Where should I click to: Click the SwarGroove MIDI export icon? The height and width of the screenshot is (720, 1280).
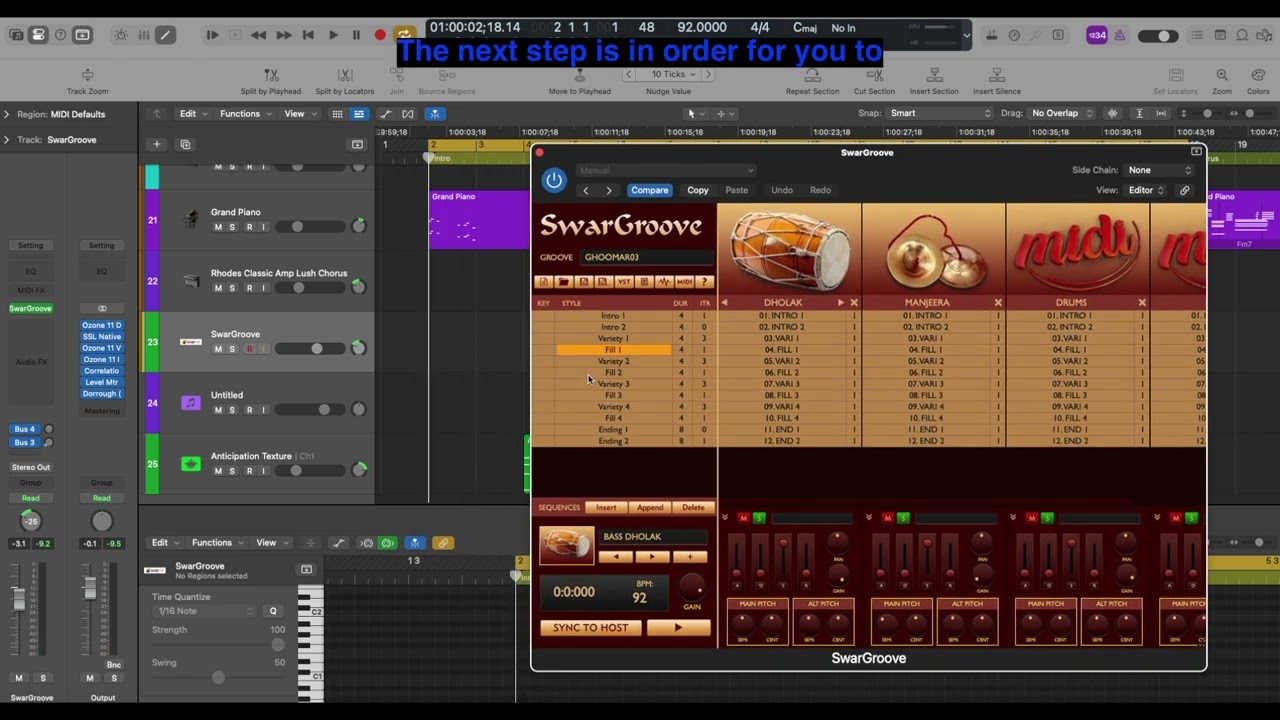click(x=685, y=282)
